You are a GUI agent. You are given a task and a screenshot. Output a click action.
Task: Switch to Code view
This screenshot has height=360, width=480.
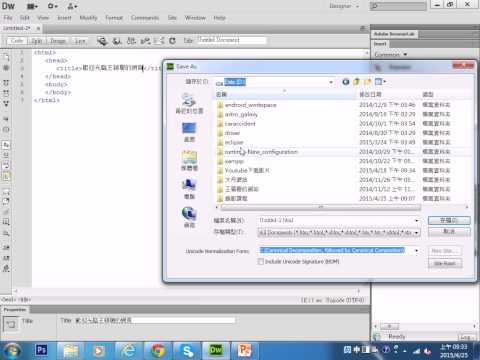(17, 41)
